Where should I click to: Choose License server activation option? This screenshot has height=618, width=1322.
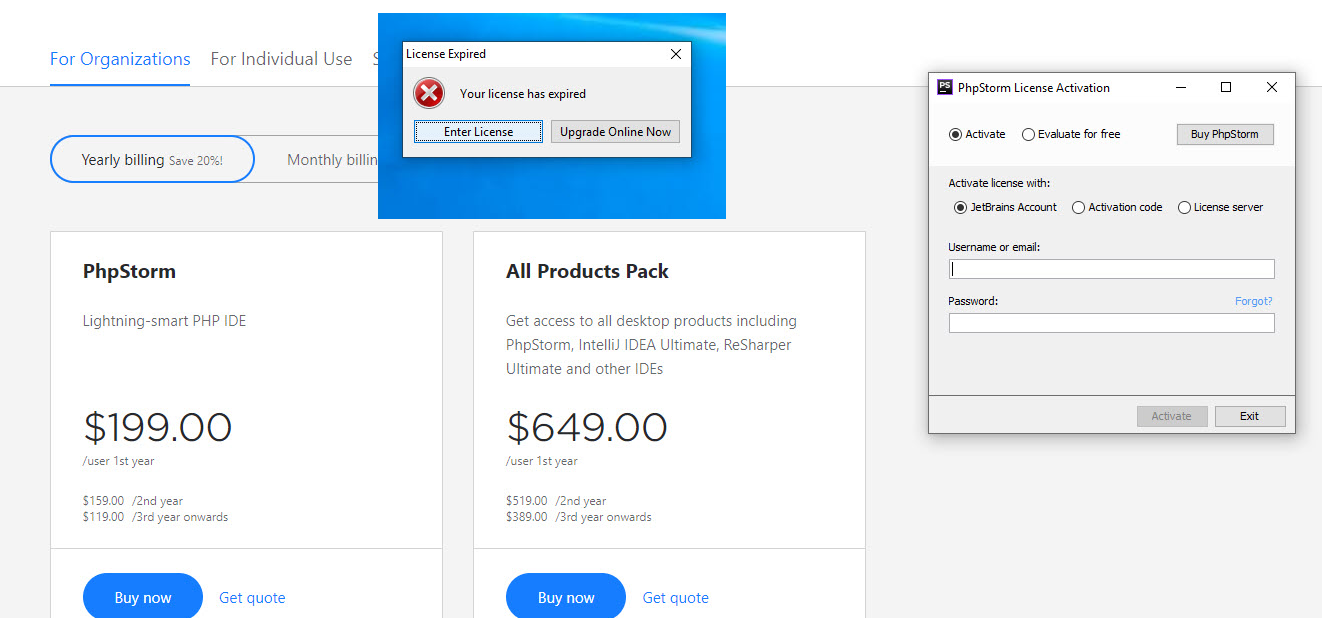point(1184,207)
